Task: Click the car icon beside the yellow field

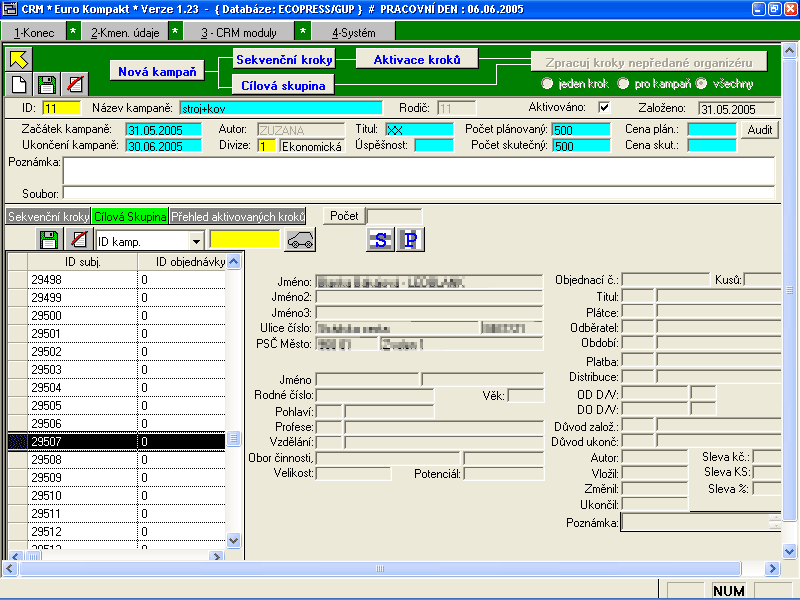Action: click(300, 239)
